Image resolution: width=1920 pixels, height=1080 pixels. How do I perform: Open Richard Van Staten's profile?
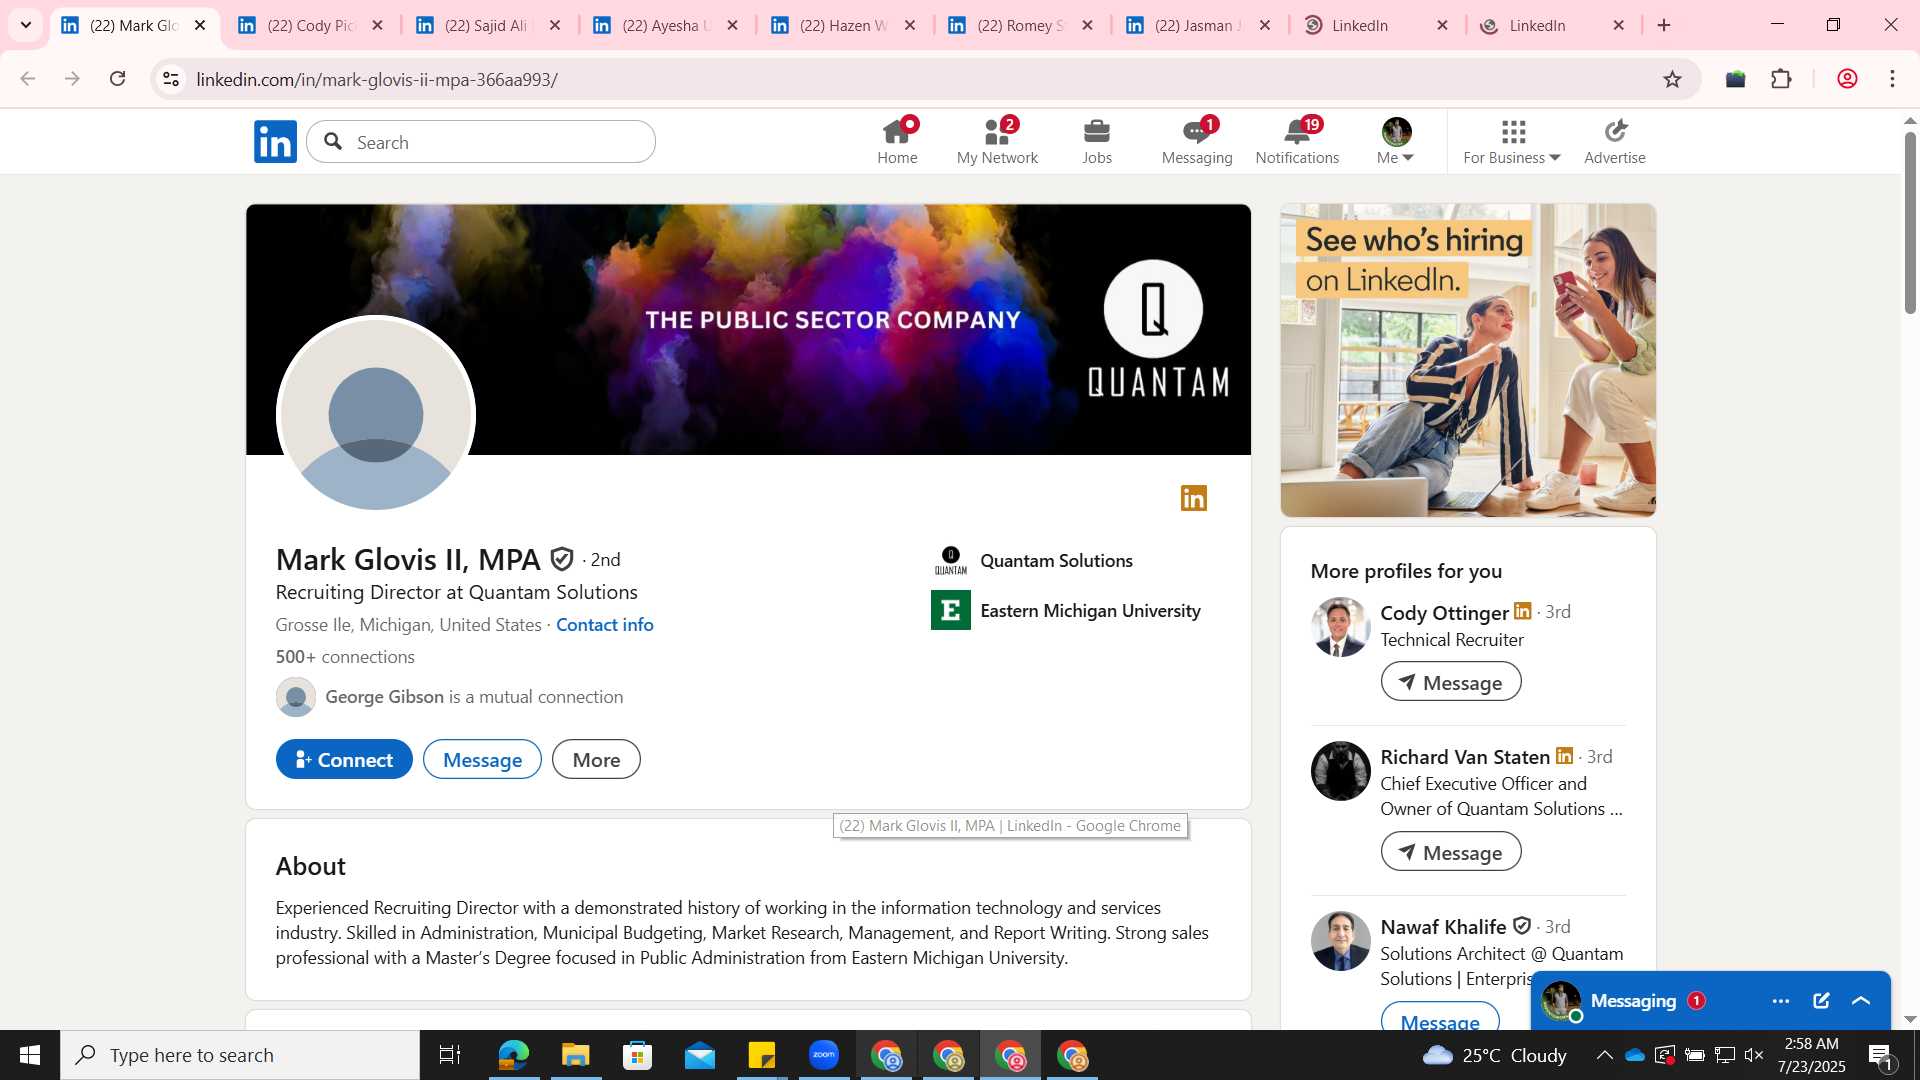(1465, 757)
